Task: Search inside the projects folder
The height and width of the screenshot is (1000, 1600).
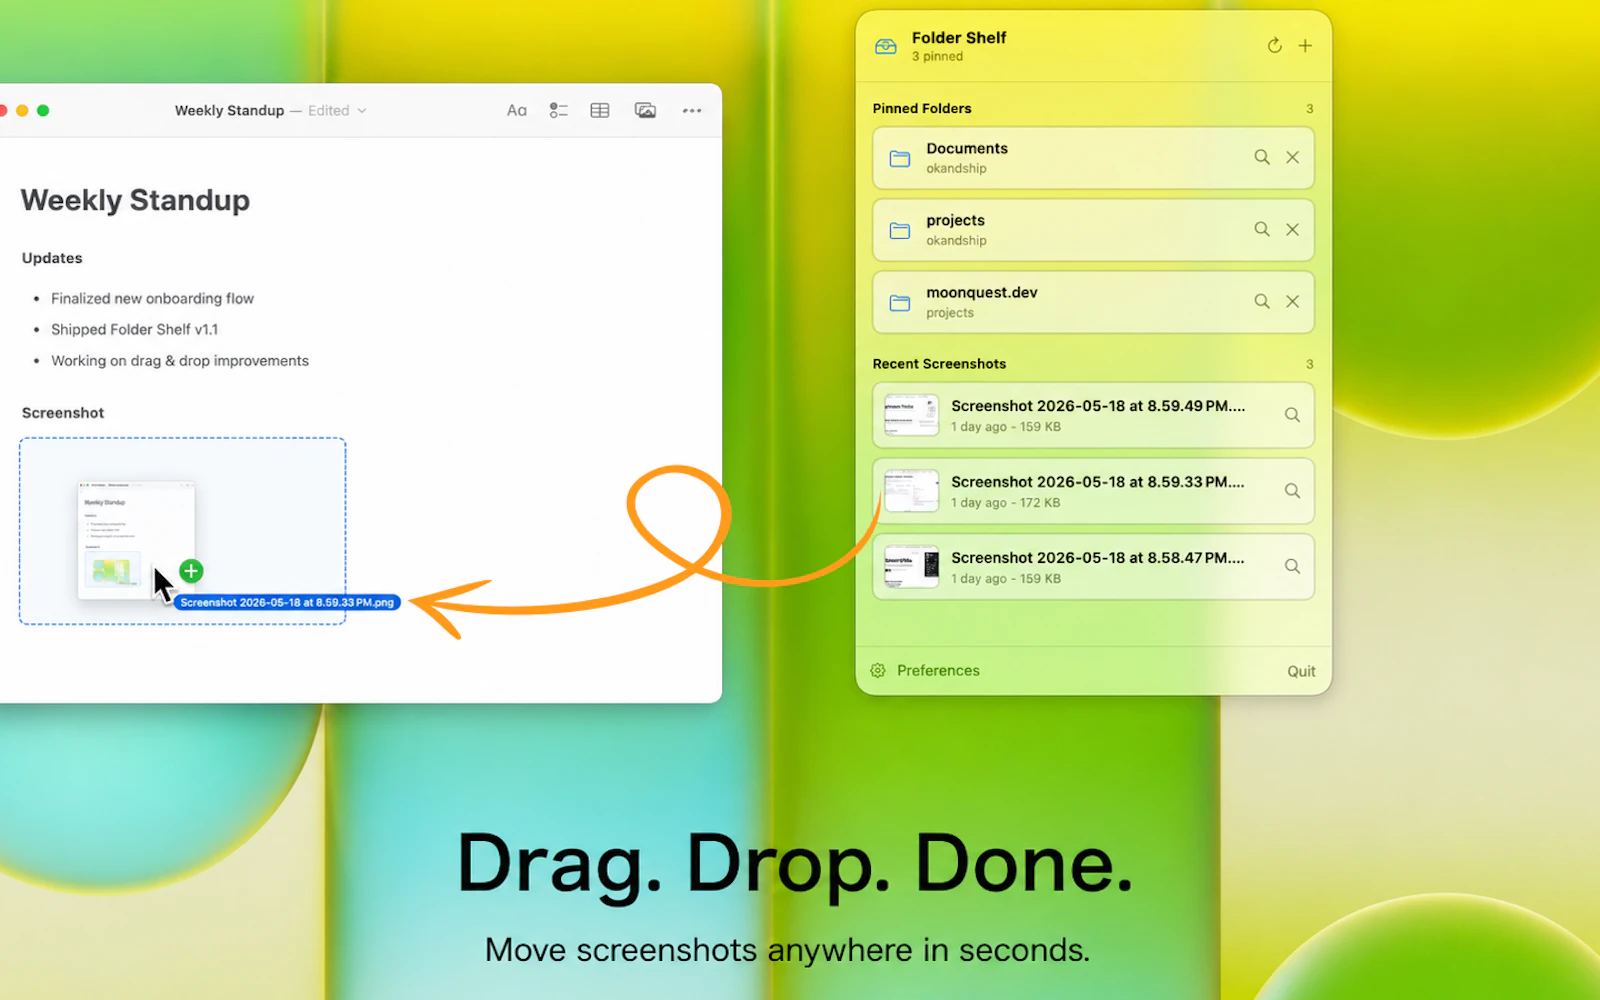Action: pos(1262,229)
